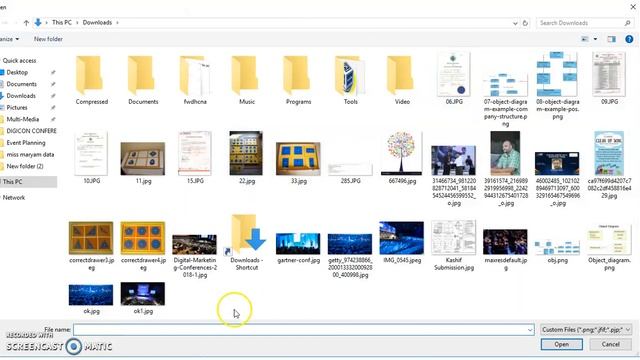
Task: Expand the File name dropdown arrow
Action: coord(530,330)
